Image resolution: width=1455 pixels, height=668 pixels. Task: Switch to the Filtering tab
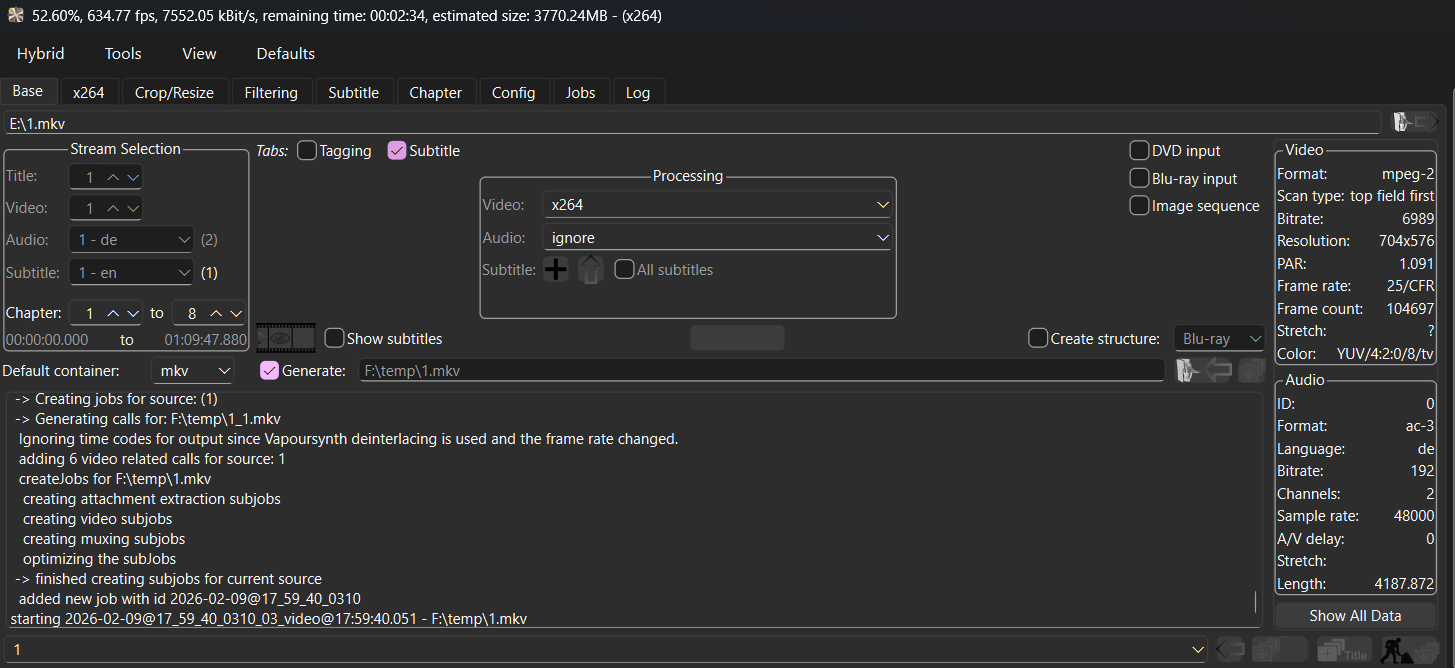tap(271, 92)
